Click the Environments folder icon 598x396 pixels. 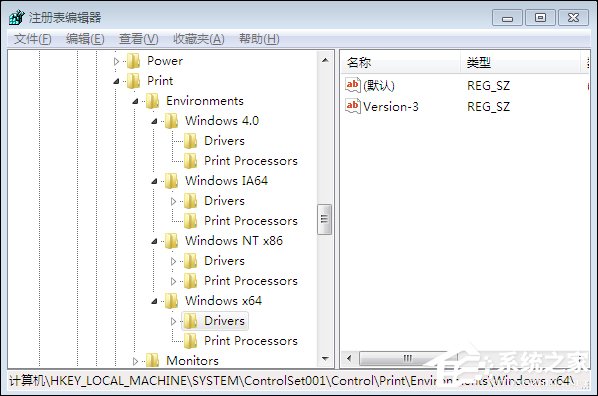[x=153, y=101]
